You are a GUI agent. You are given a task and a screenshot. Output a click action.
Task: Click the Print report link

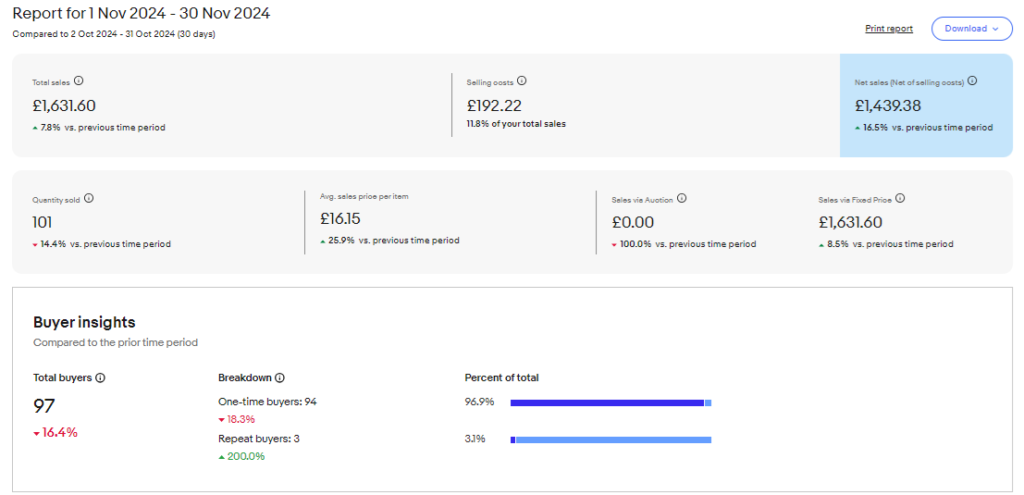889,29
